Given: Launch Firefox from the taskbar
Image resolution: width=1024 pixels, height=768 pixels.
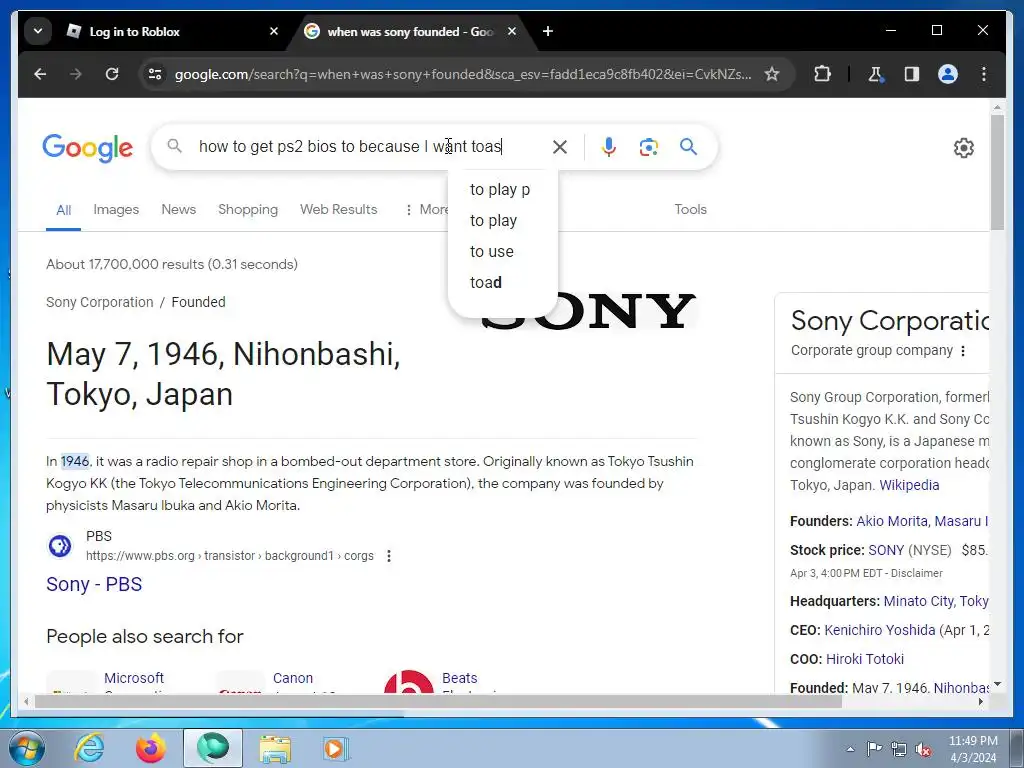Looking at the screenshot, I should (150, 748).
